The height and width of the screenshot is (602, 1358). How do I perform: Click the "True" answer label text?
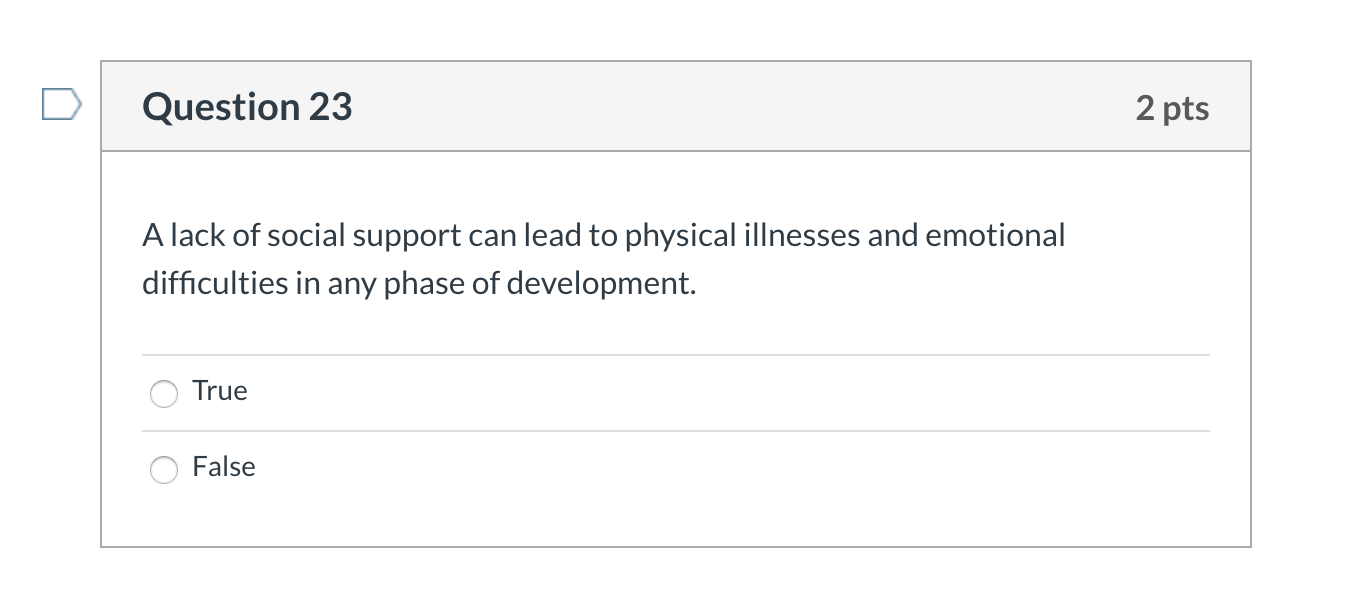pos(220,391)
